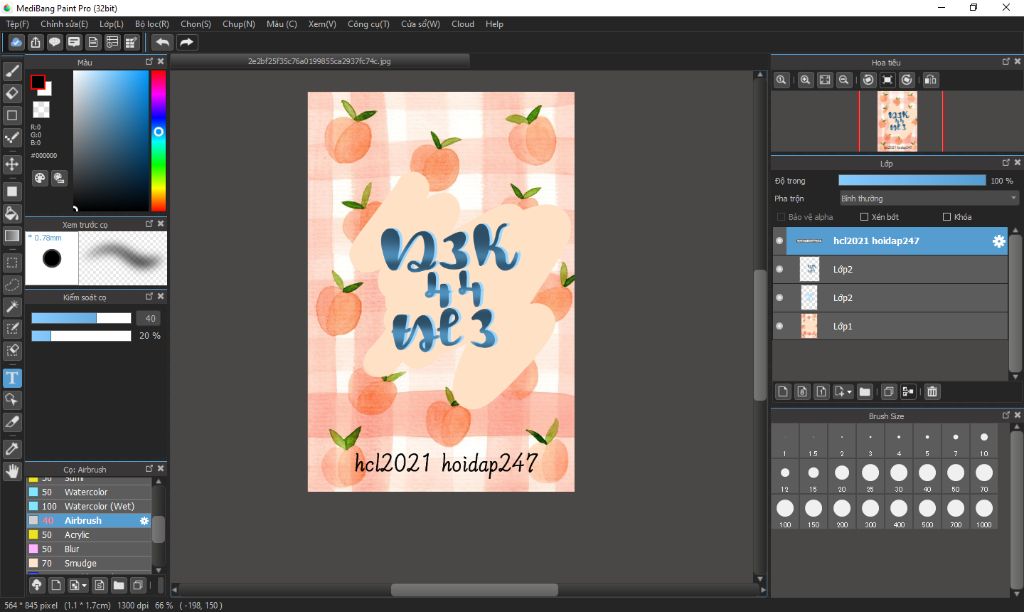Image resolution: width=1024 pixels, height=612 pixels.
Task: Open the Chỉnh sửa(E) menu
Action: (x=64, y=24)
